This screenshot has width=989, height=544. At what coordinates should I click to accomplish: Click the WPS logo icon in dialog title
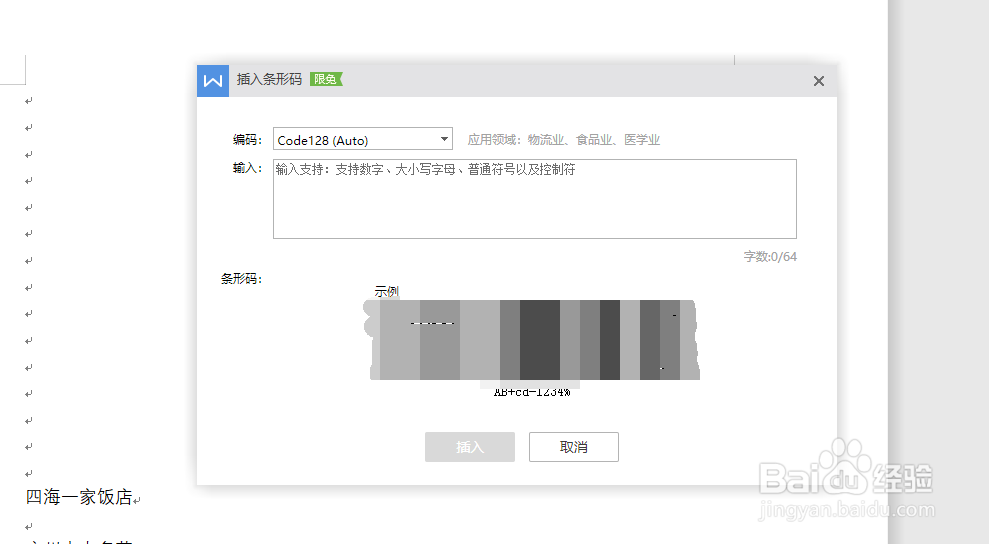pyautogui.click(x=213, y=81)
